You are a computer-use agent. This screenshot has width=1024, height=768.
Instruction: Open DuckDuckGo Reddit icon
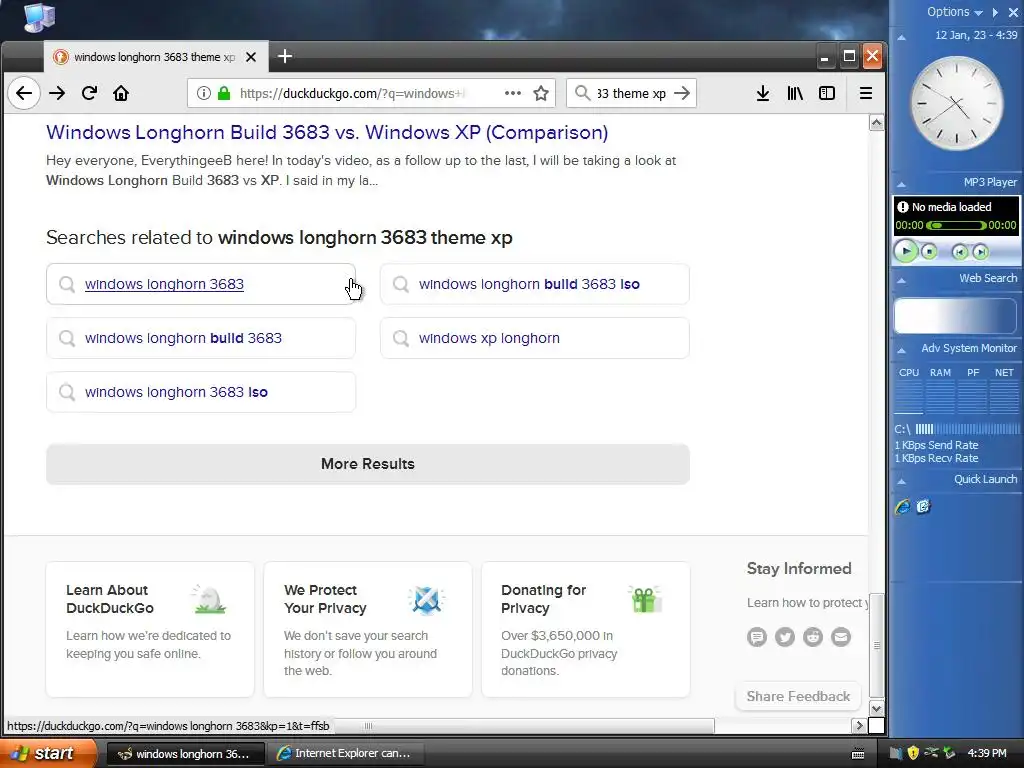[x=813, y=636]
